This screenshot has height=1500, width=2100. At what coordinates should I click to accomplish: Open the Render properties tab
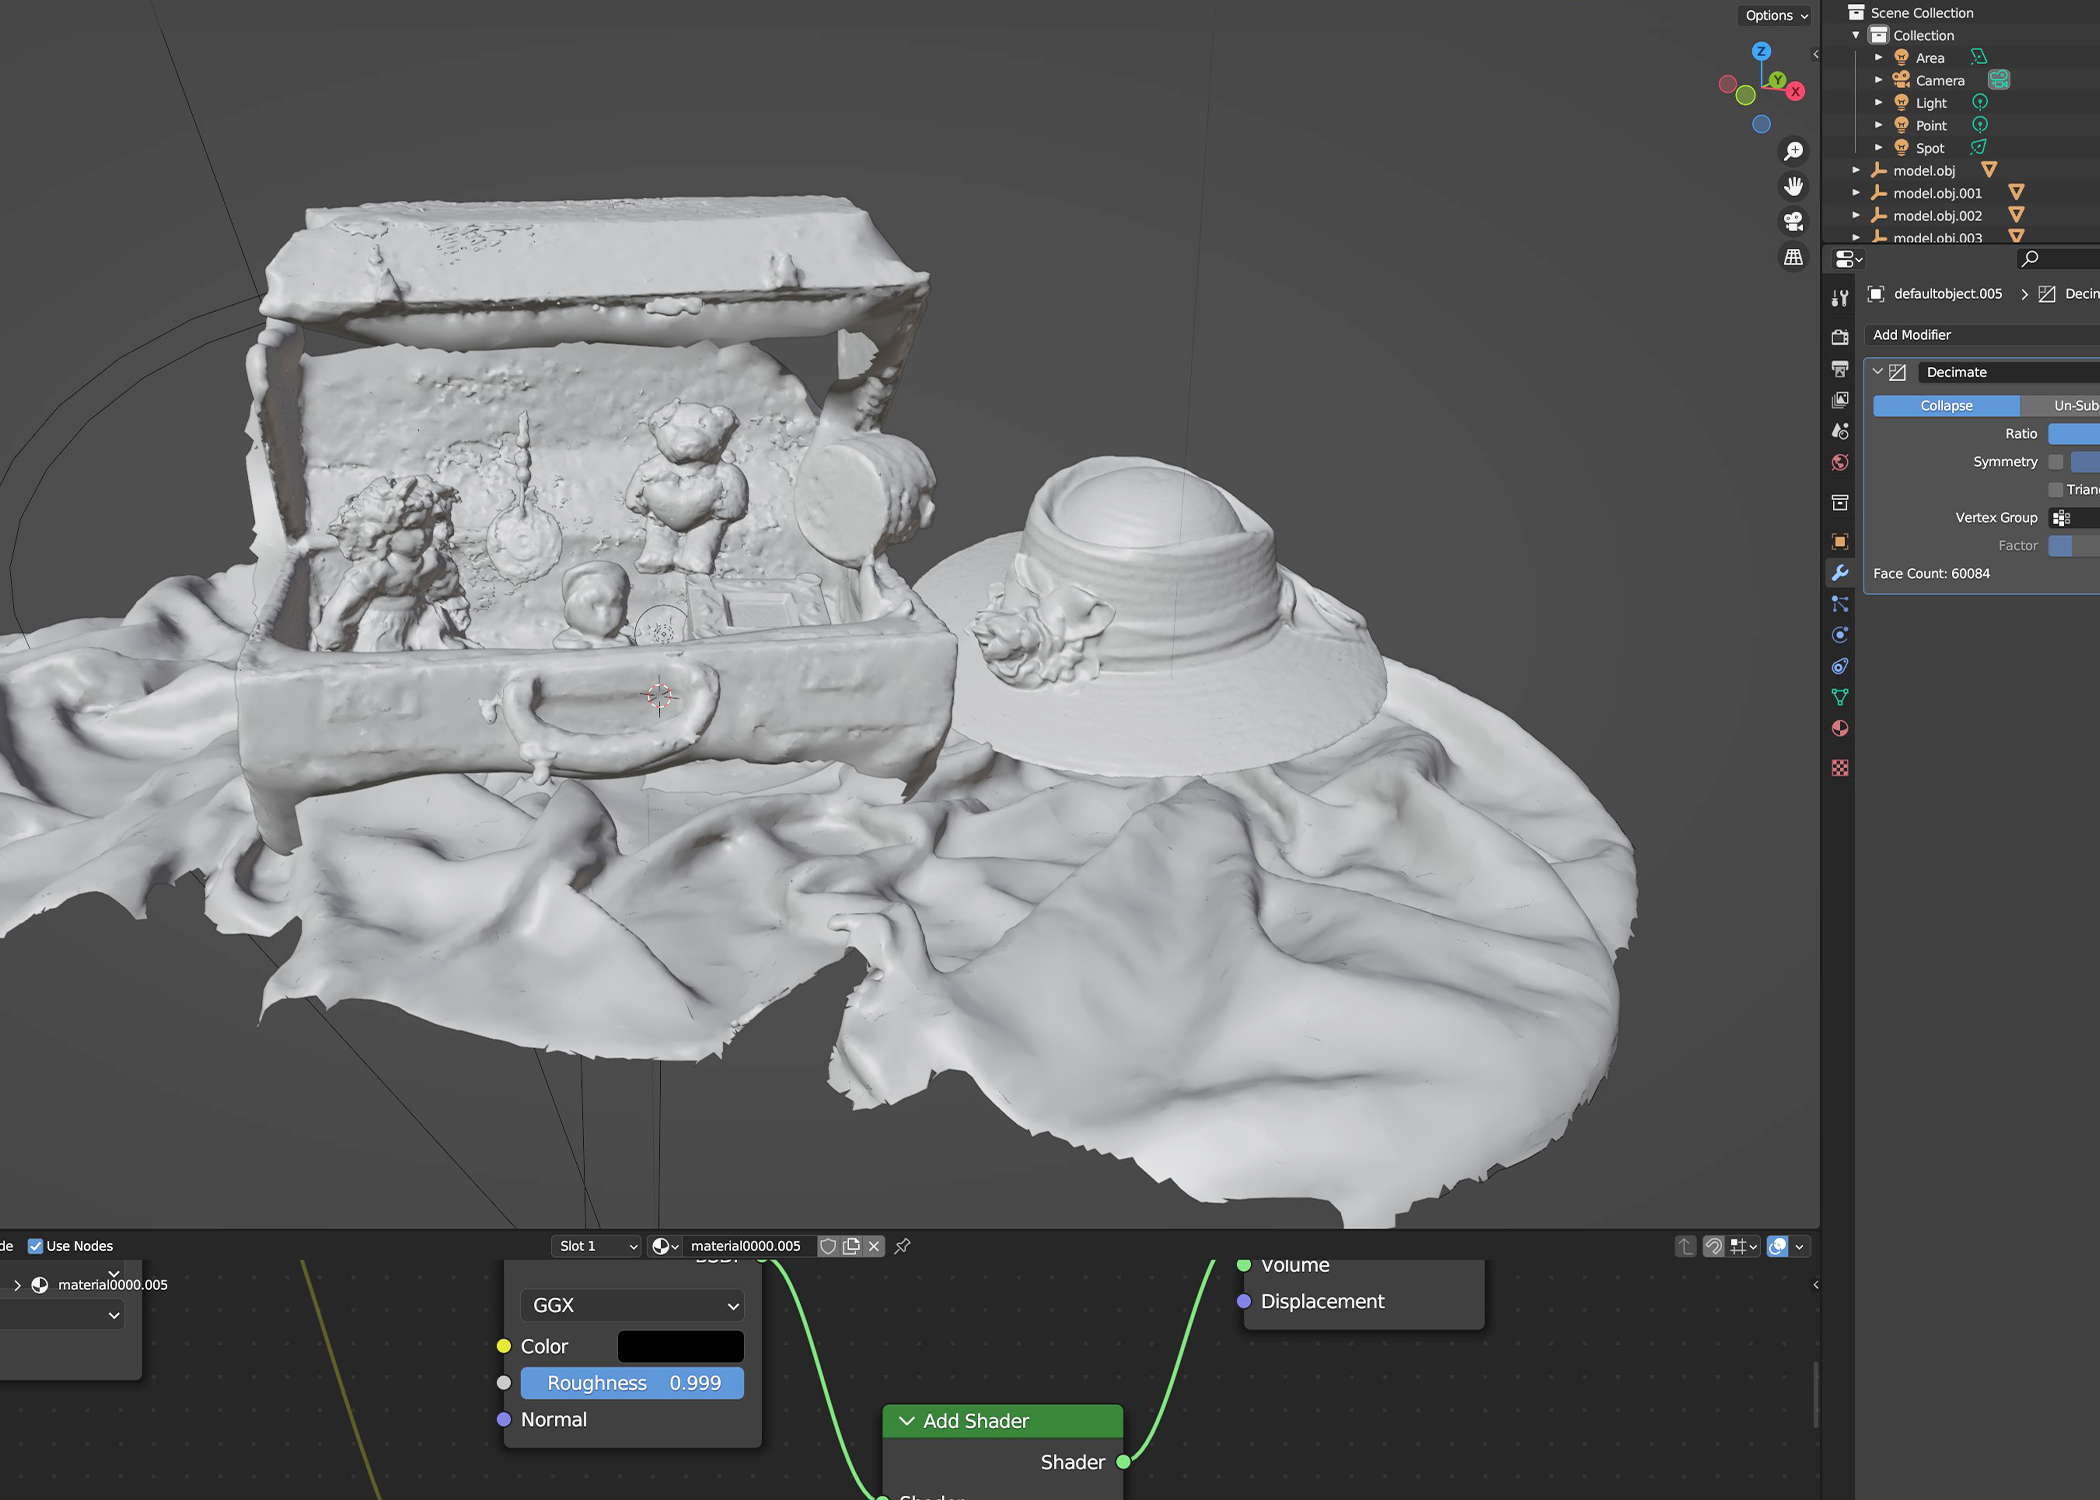pos(1839,337)
